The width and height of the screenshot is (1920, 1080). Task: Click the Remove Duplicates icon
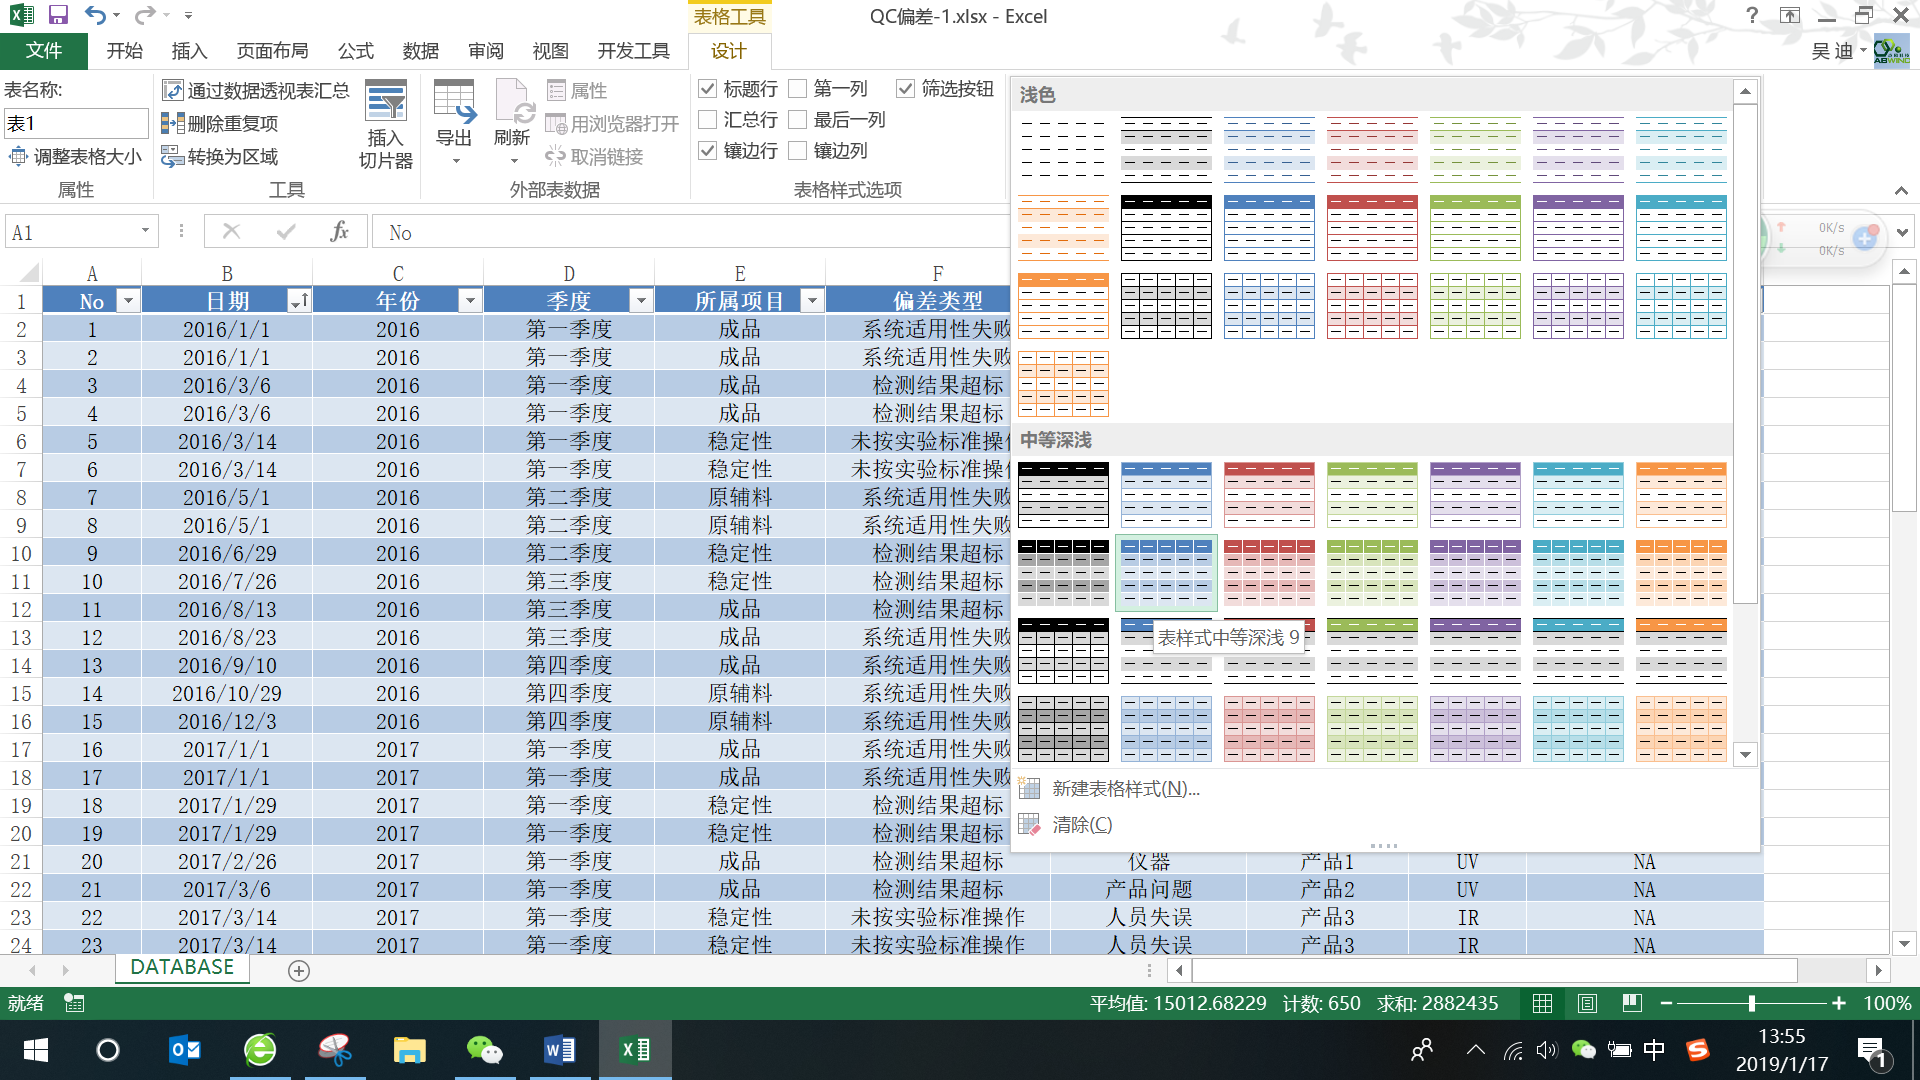pyautogui.click(x=173, y=124)
